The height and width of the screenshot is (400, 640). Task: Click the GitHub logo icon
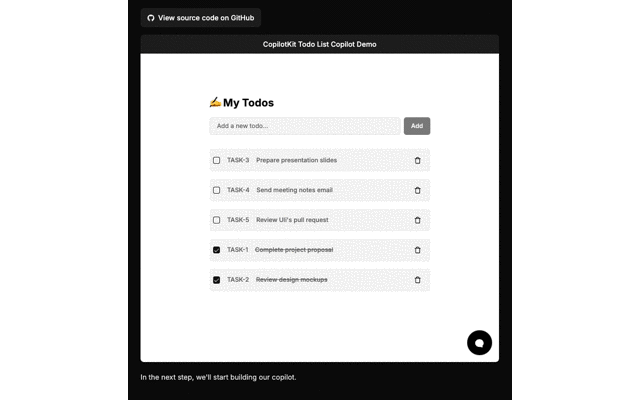(x=151, y=18)
